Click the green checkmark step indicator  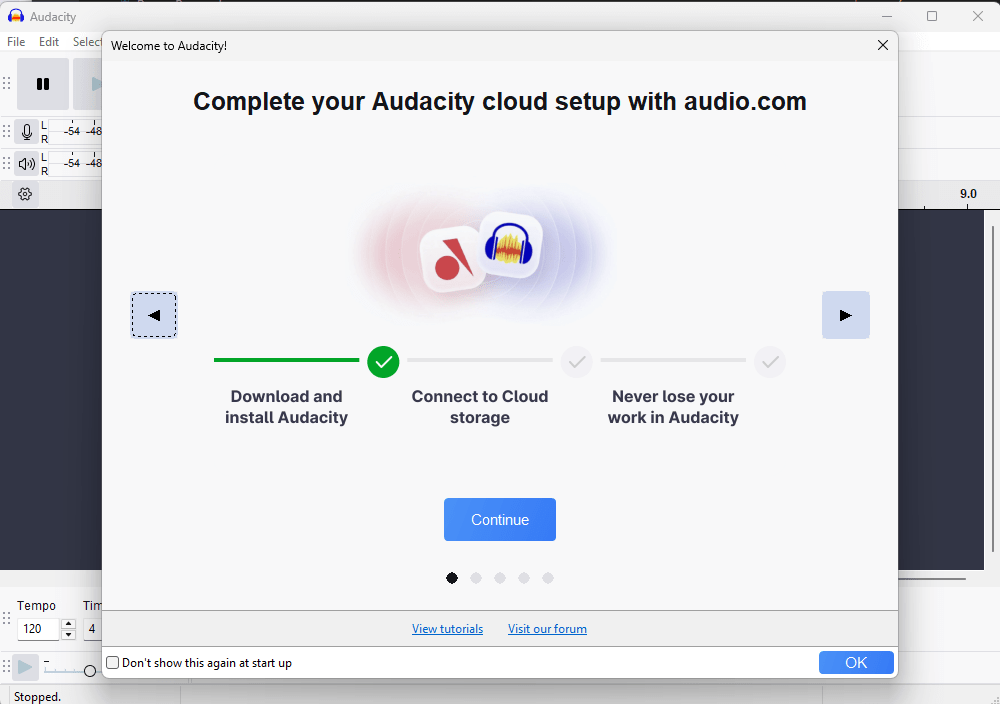click(x=383, y=361)
